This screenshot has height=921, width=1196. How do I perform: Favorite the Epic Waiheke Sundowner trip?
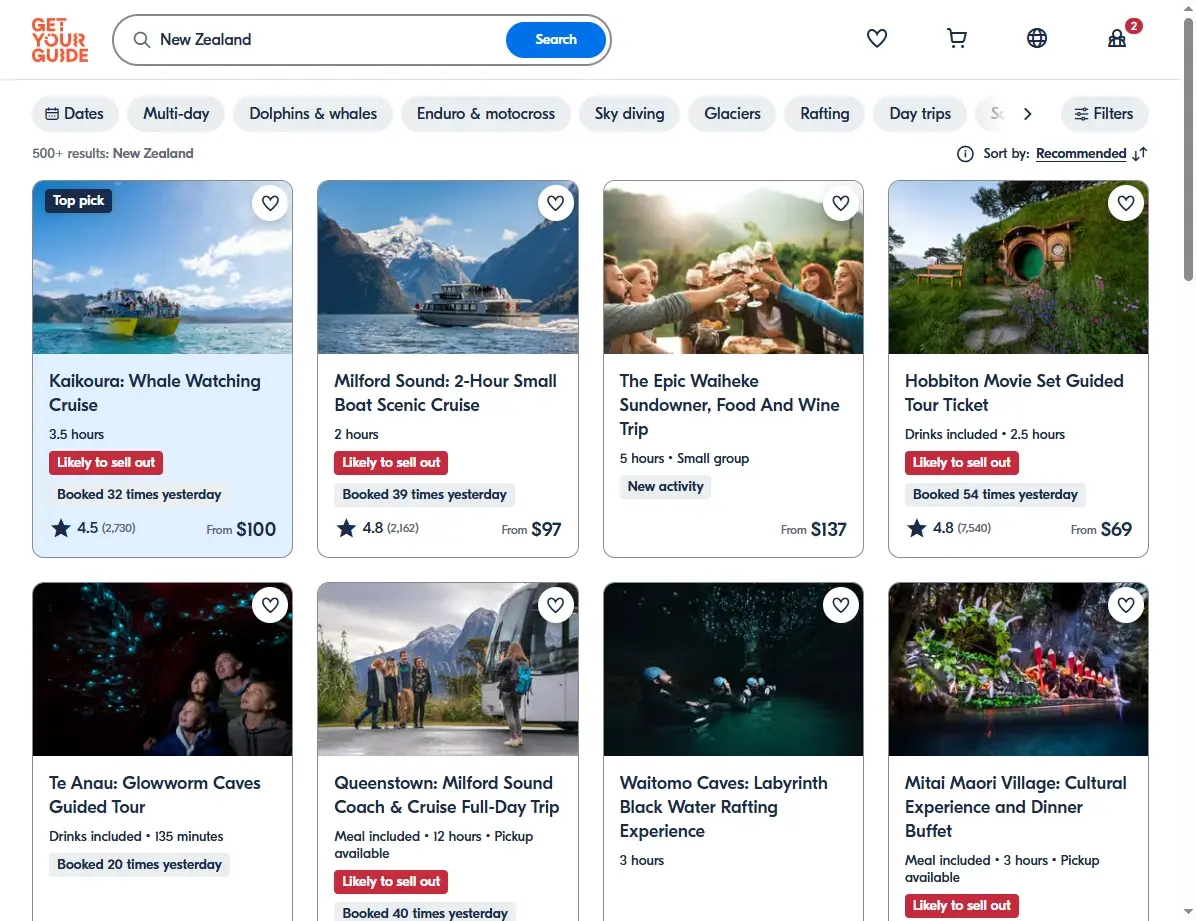tap(841, 203)
